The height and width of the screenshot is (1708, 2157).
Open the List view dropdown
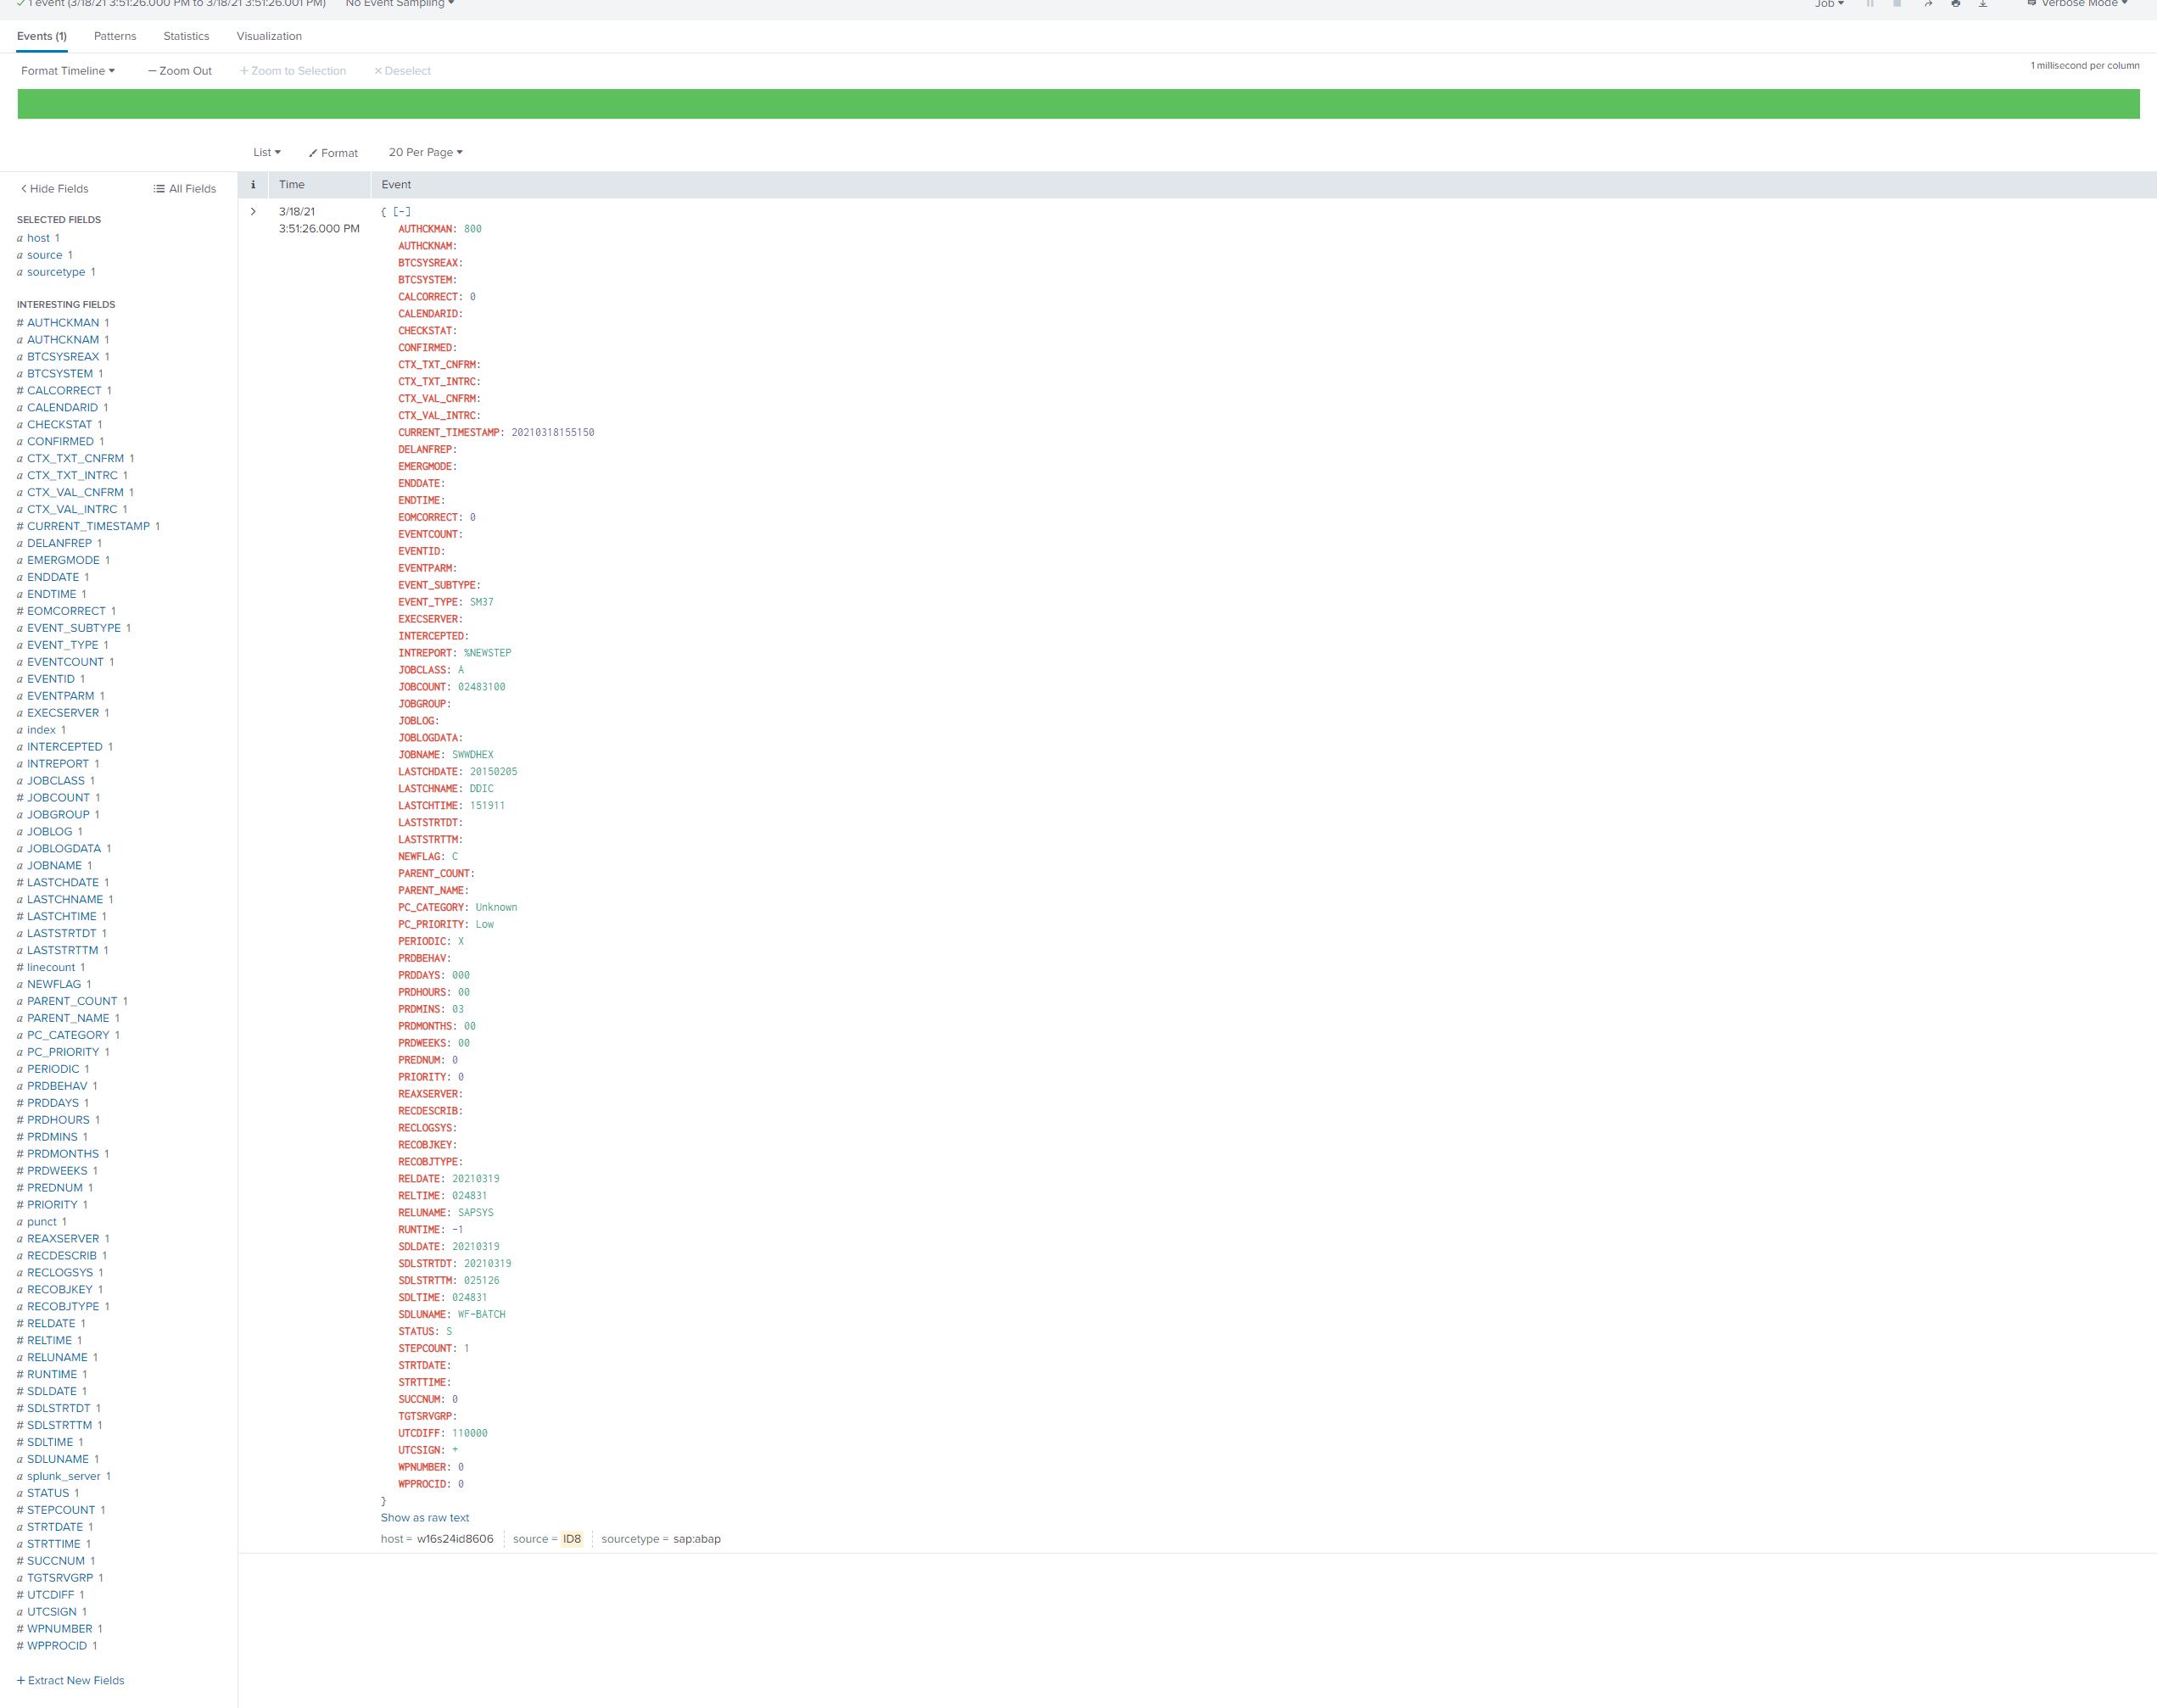(266, 152)
